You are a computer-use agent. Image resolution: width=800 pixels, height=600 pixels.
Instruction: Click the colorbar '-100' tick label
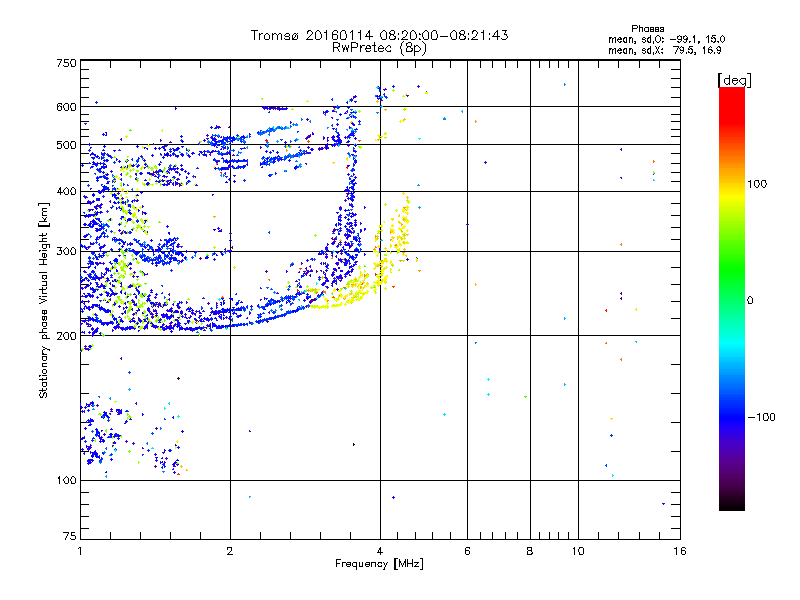pyautogui.click(x=762, y=417)
